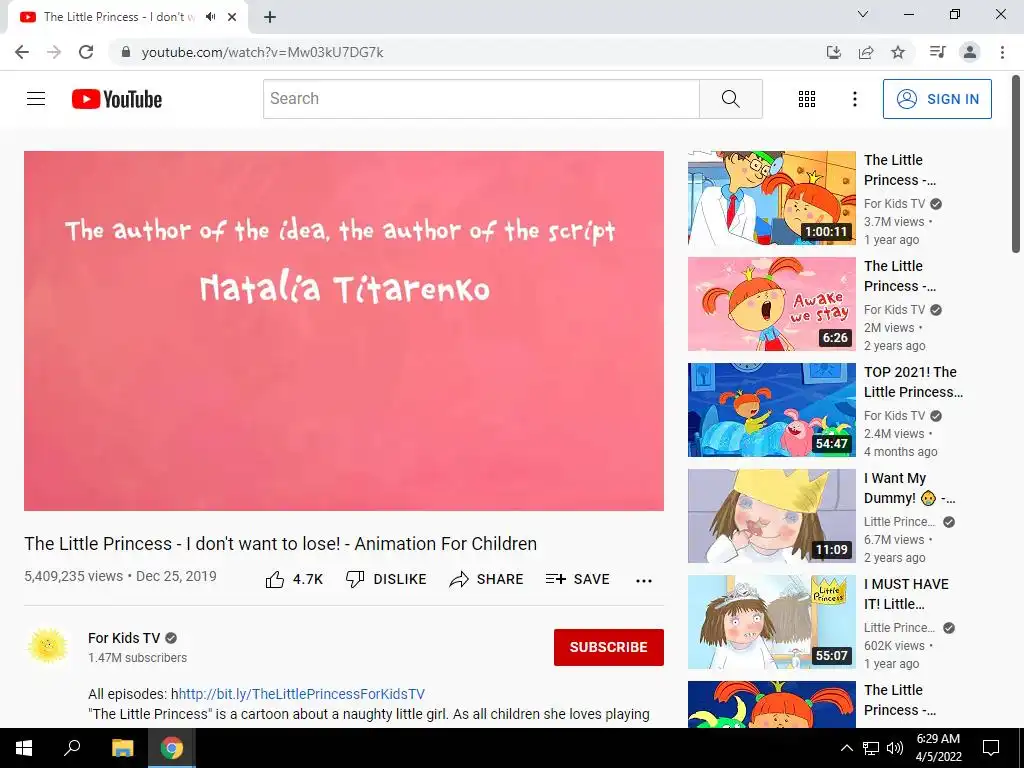The image size is (1024, 768).
Task: Open the Windows Start menu
Action: click(24, 748)
